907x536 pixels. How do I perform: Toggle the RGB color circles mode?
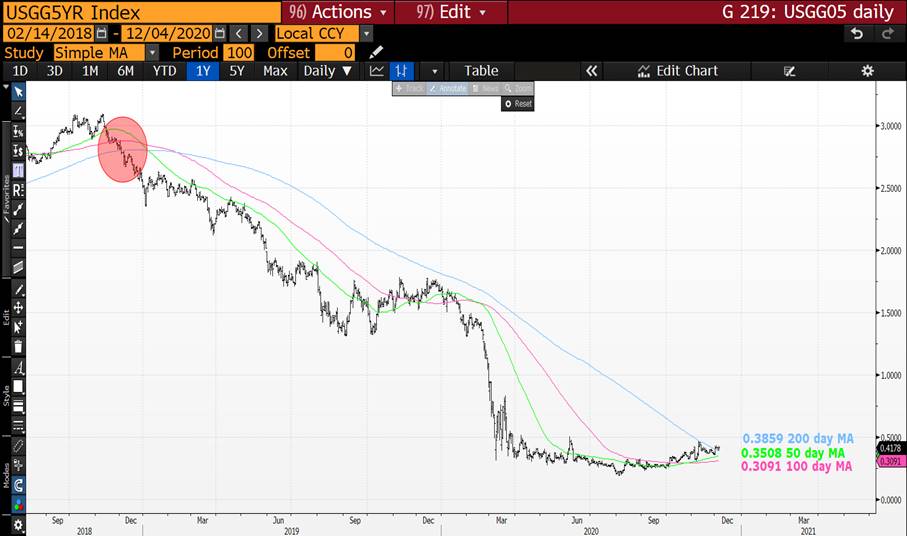tap(18, 505)
